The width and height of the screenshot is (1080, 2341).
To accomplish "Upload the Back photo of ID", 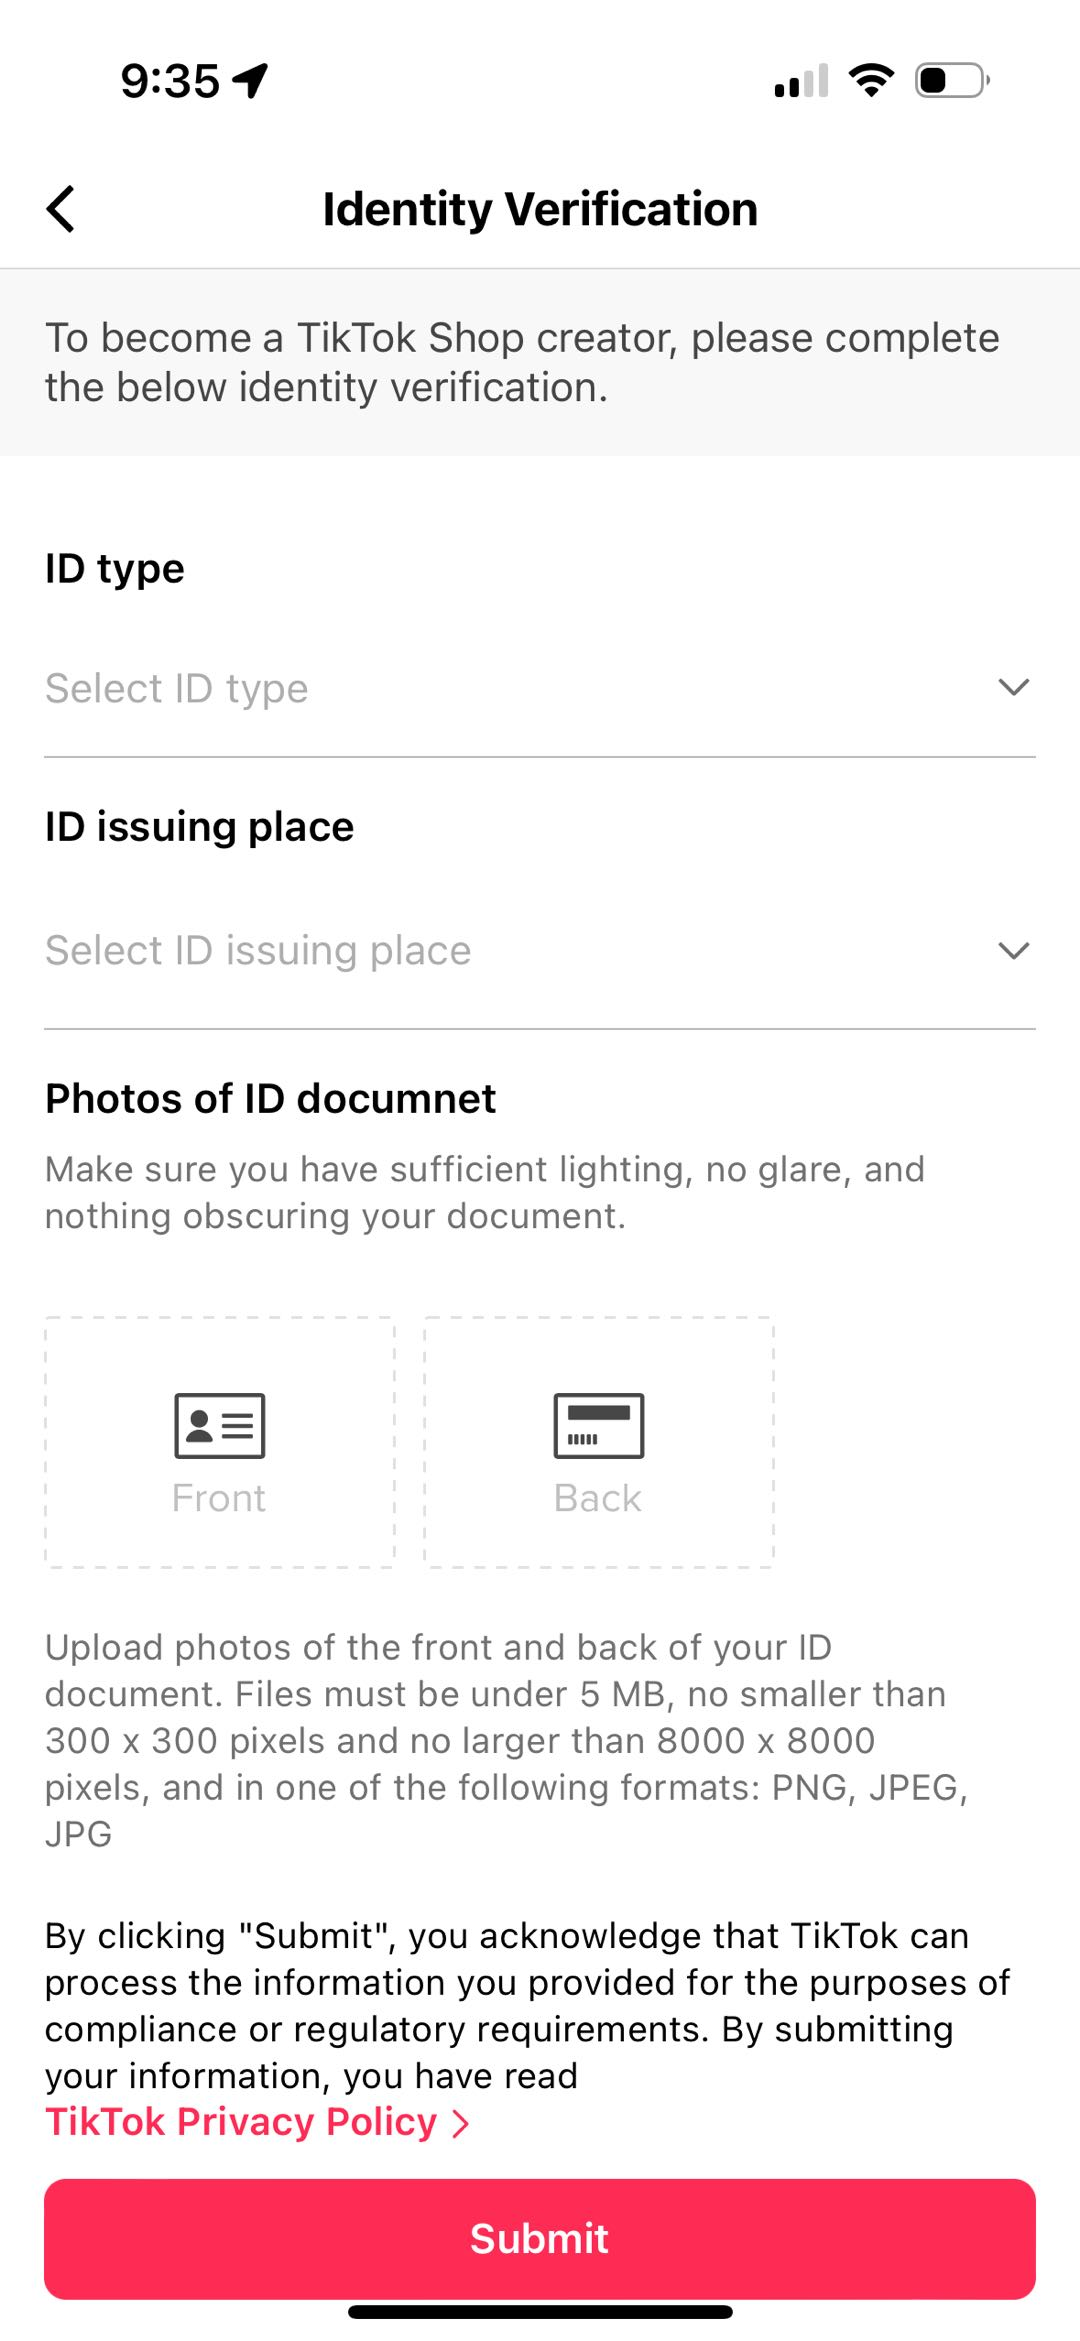I will click(x=599, y=1442).
